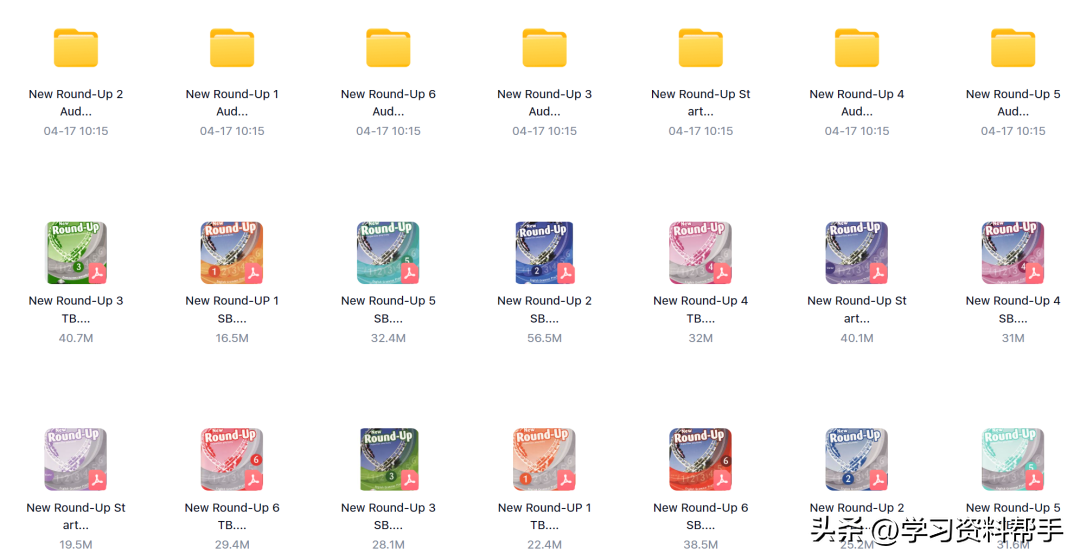Open New Round-Up Start PDF, 40.1M
Screen dimensions: 1080x560
click(x=857, y=253)
